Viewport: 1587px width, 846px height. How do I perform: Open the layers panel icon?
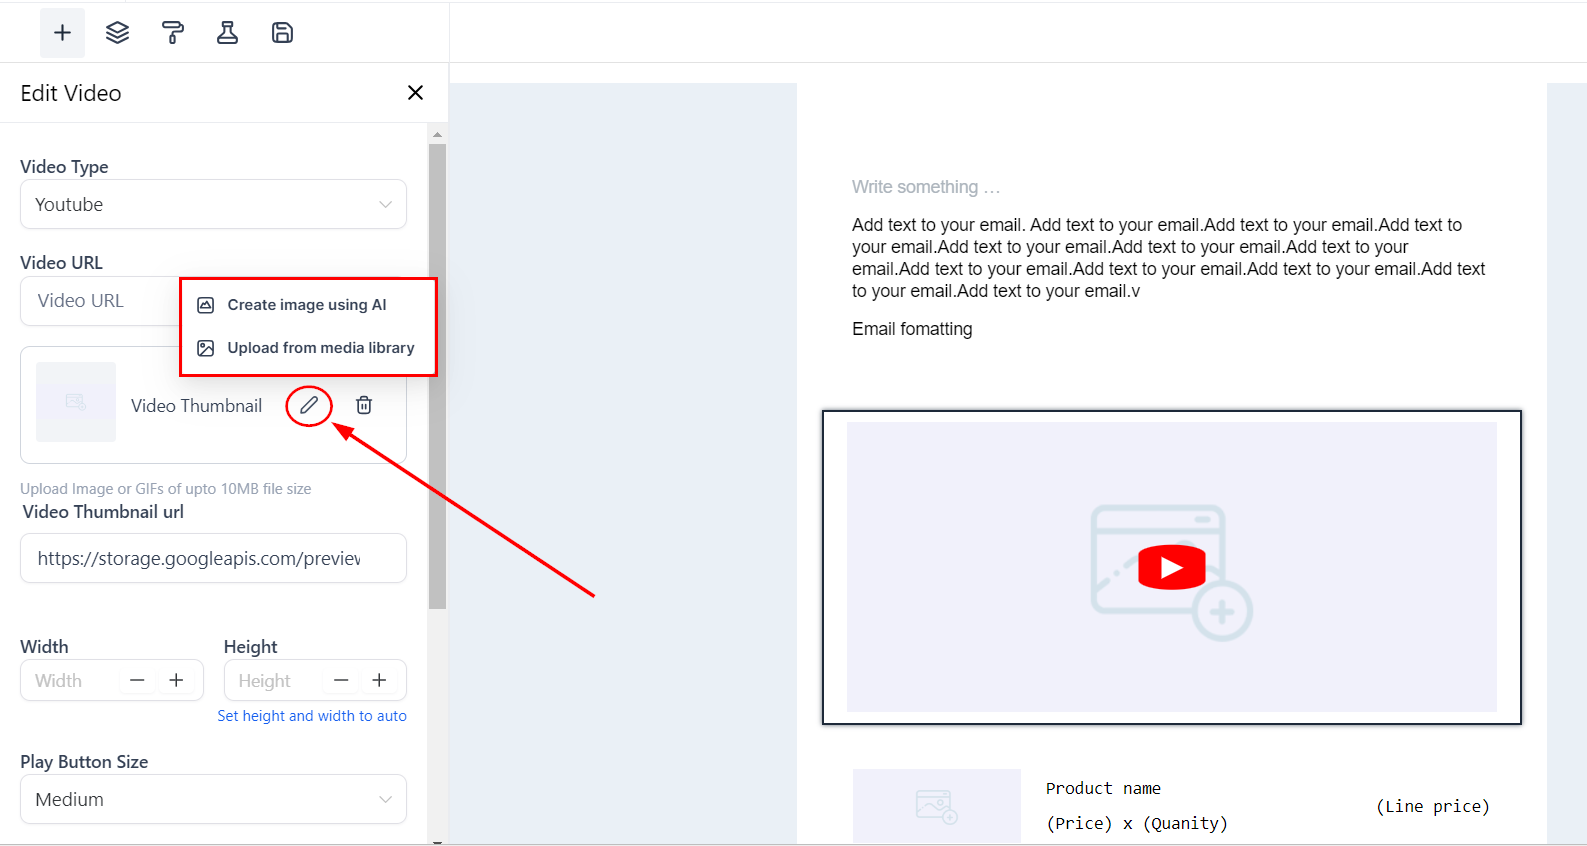(117, 33)
